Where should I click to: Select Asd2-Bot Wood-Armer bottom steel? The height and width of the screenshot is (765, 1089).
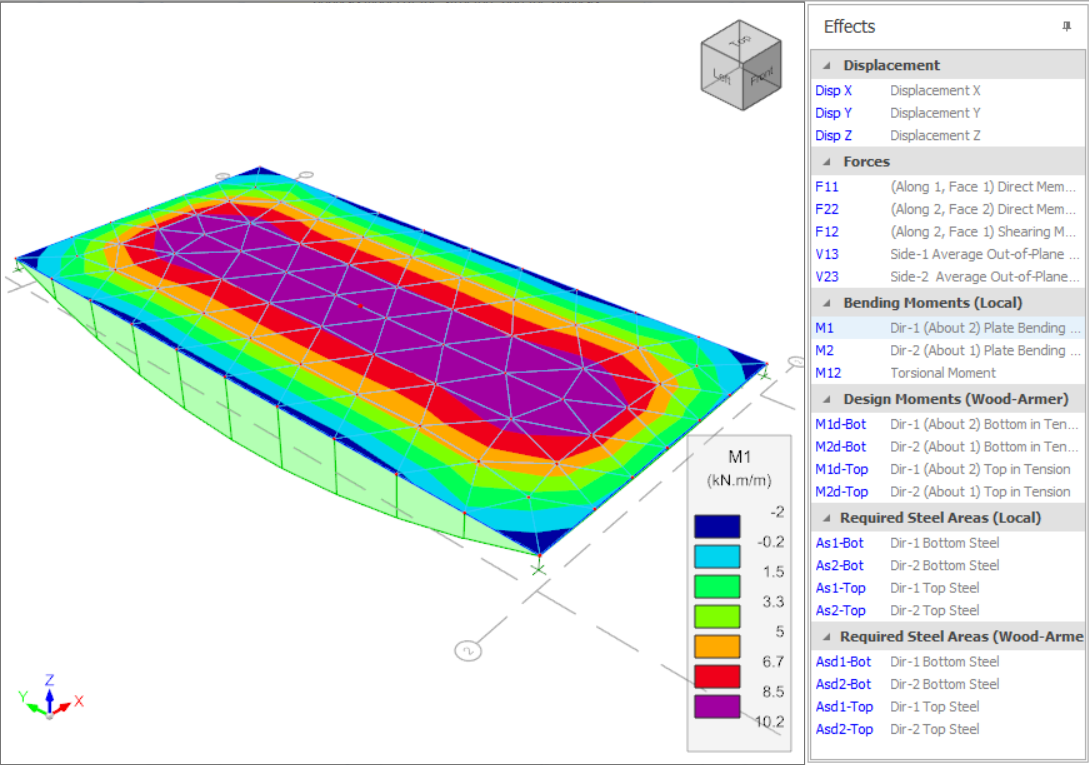click(x=843, y=684)
